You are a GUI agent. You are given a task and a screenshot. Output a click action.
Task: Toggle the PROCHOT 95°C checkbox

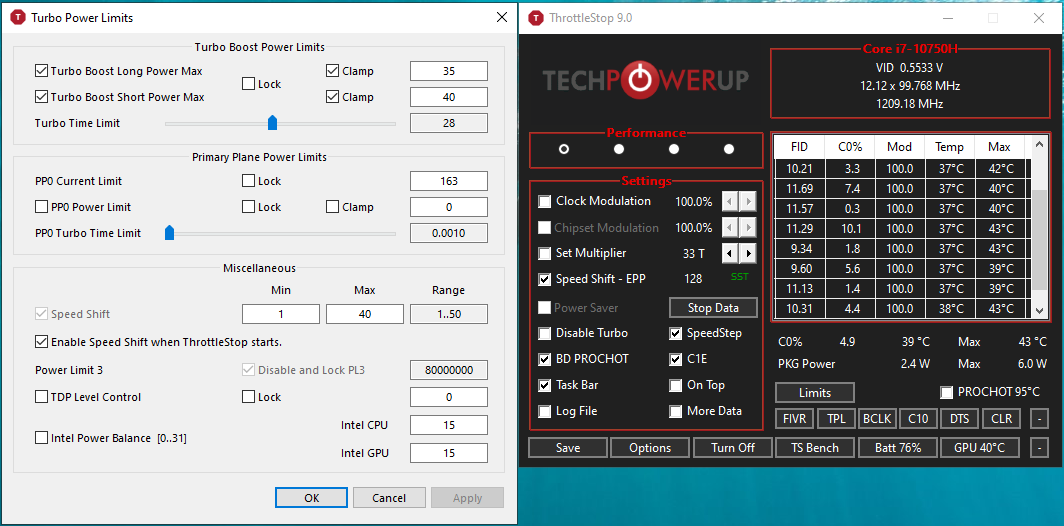[x=946, y=392]
